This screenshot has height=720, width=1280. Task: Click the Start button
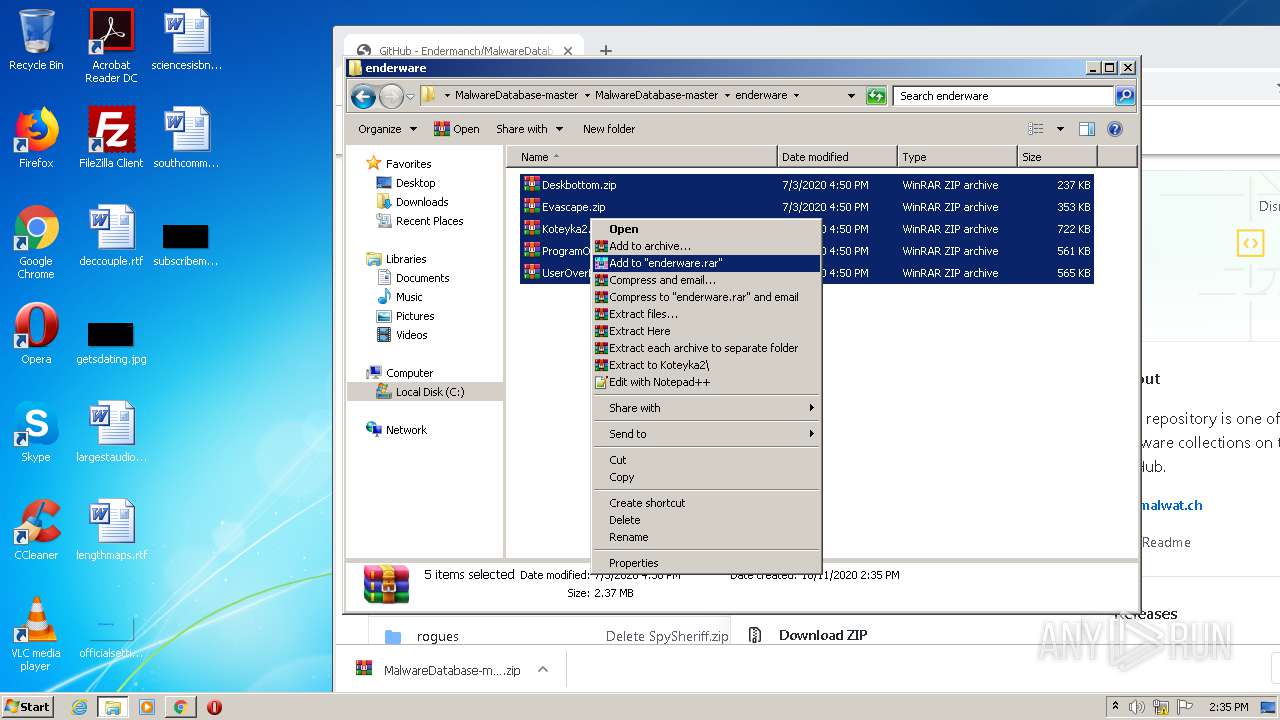28,707
